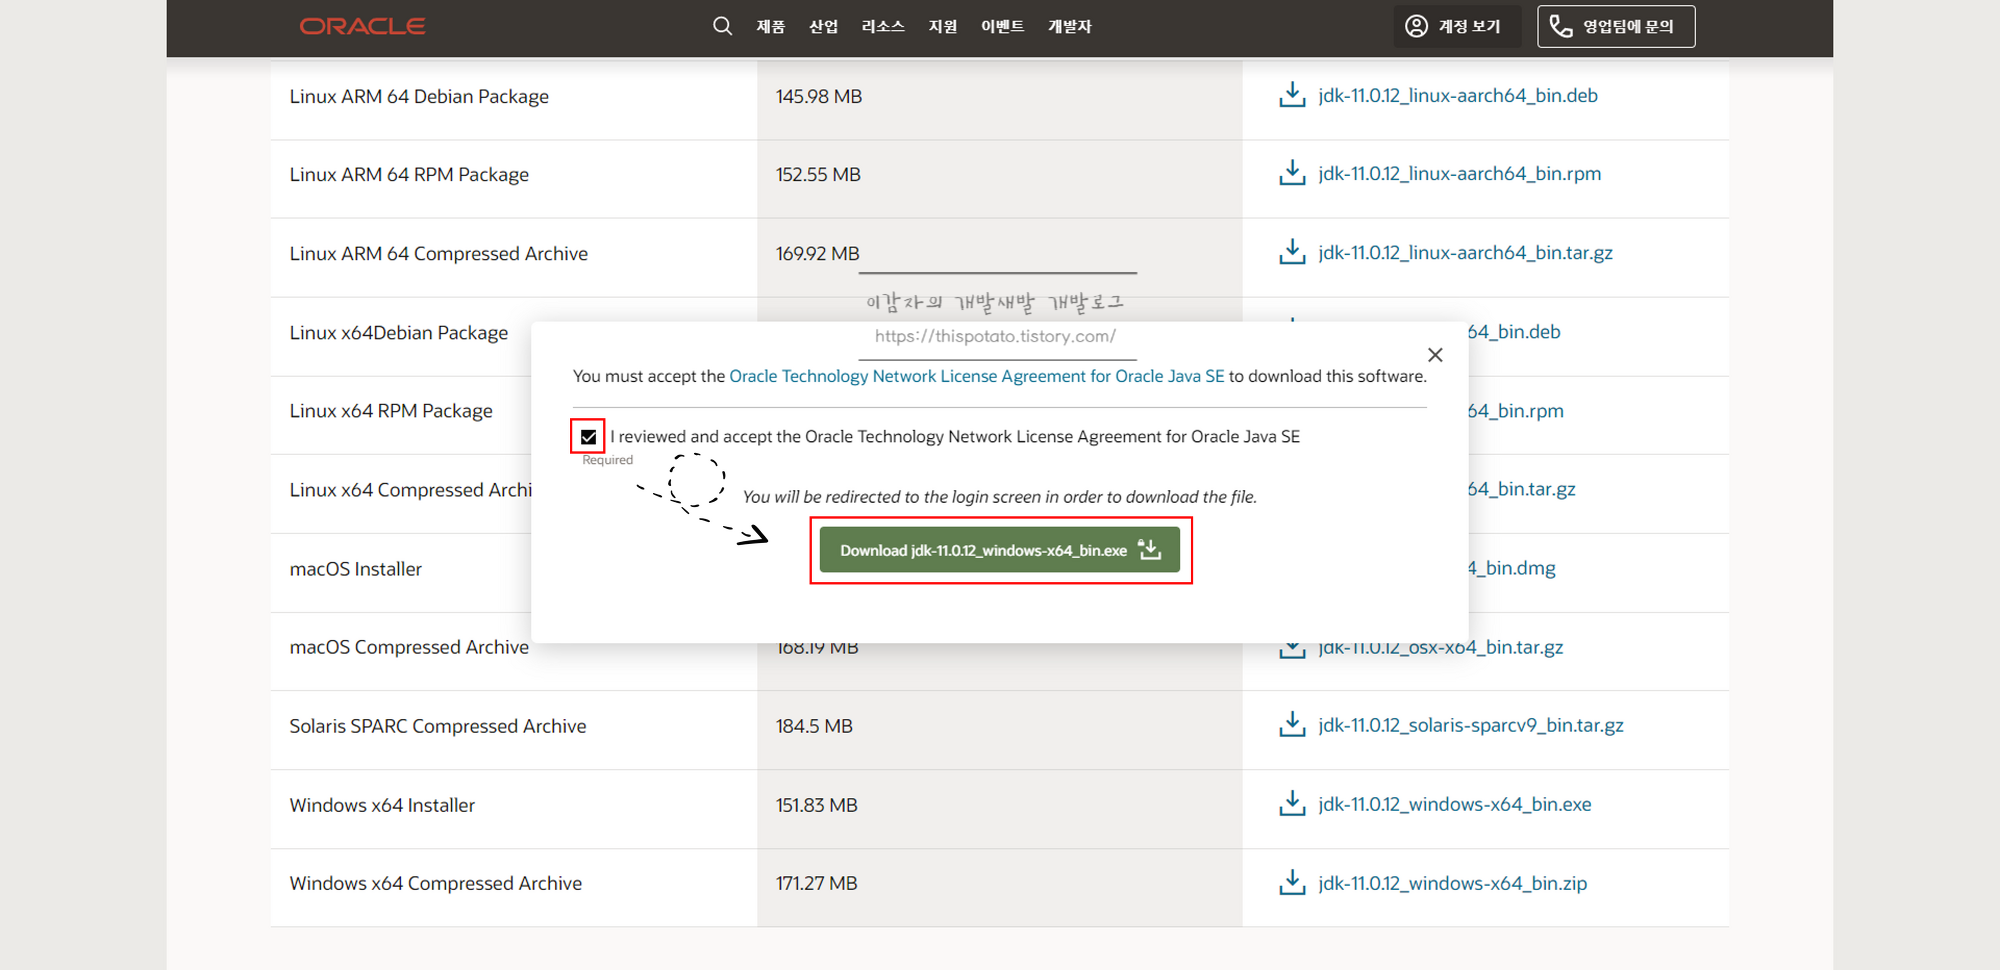2000x970 pixels.
Task: Click the redirect-to-login notice text
Action: (x=1000, y=497)
